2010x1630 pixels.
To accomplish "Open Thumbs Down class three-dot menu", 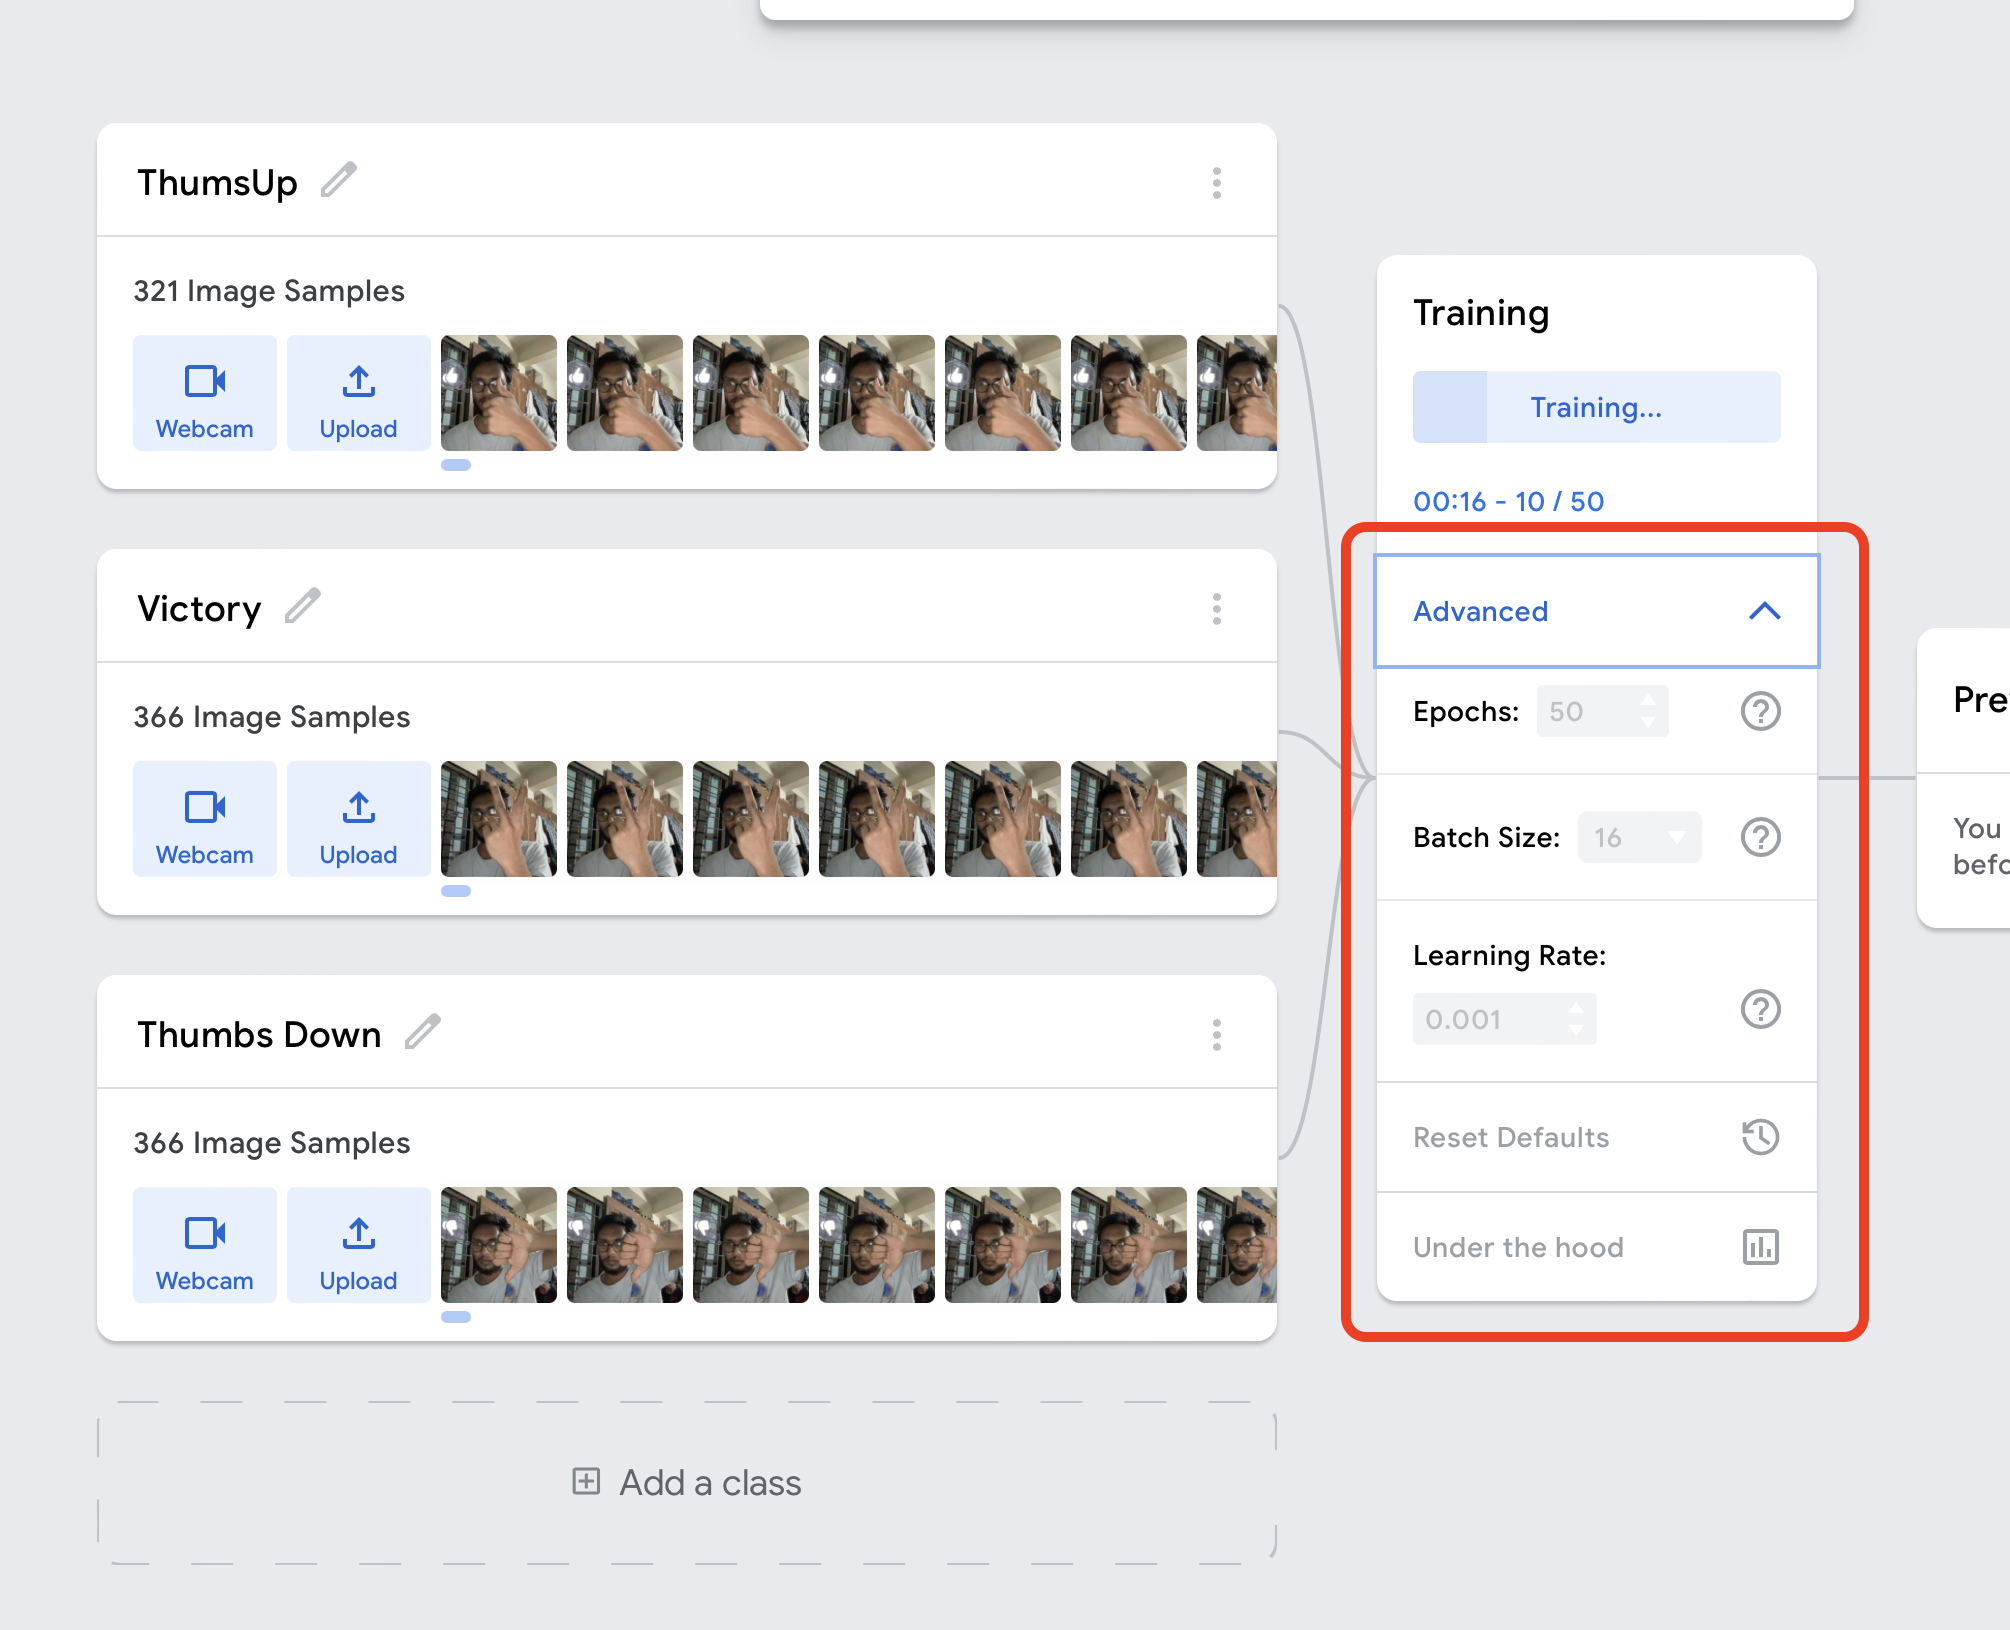I will (1216, 1035).
